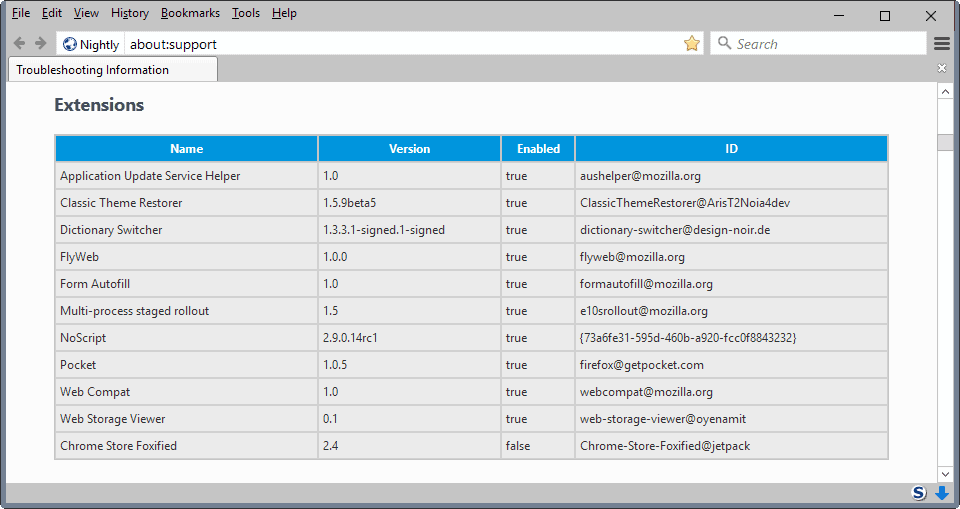The width and height of the screenshot is (960, 509).
Task: Click version 1.3.3.1-signed.1-signed cell
Action: (410, 230)
